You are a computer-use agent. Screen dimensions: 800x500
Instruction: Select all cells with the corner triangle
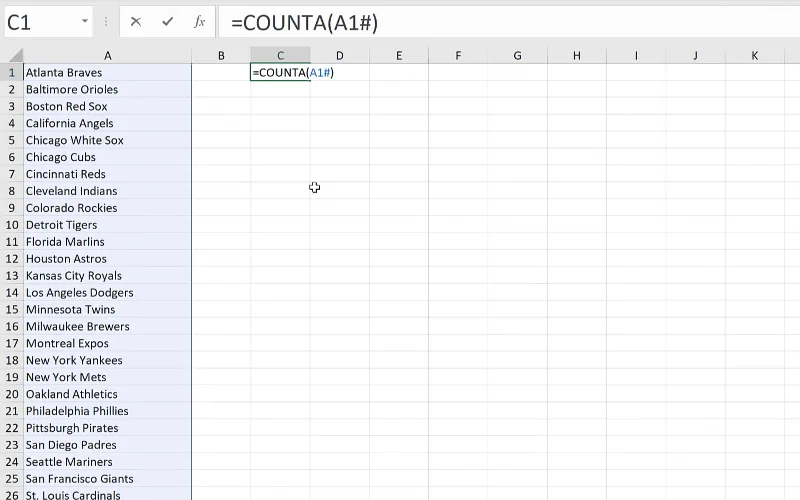pos(16,55)
